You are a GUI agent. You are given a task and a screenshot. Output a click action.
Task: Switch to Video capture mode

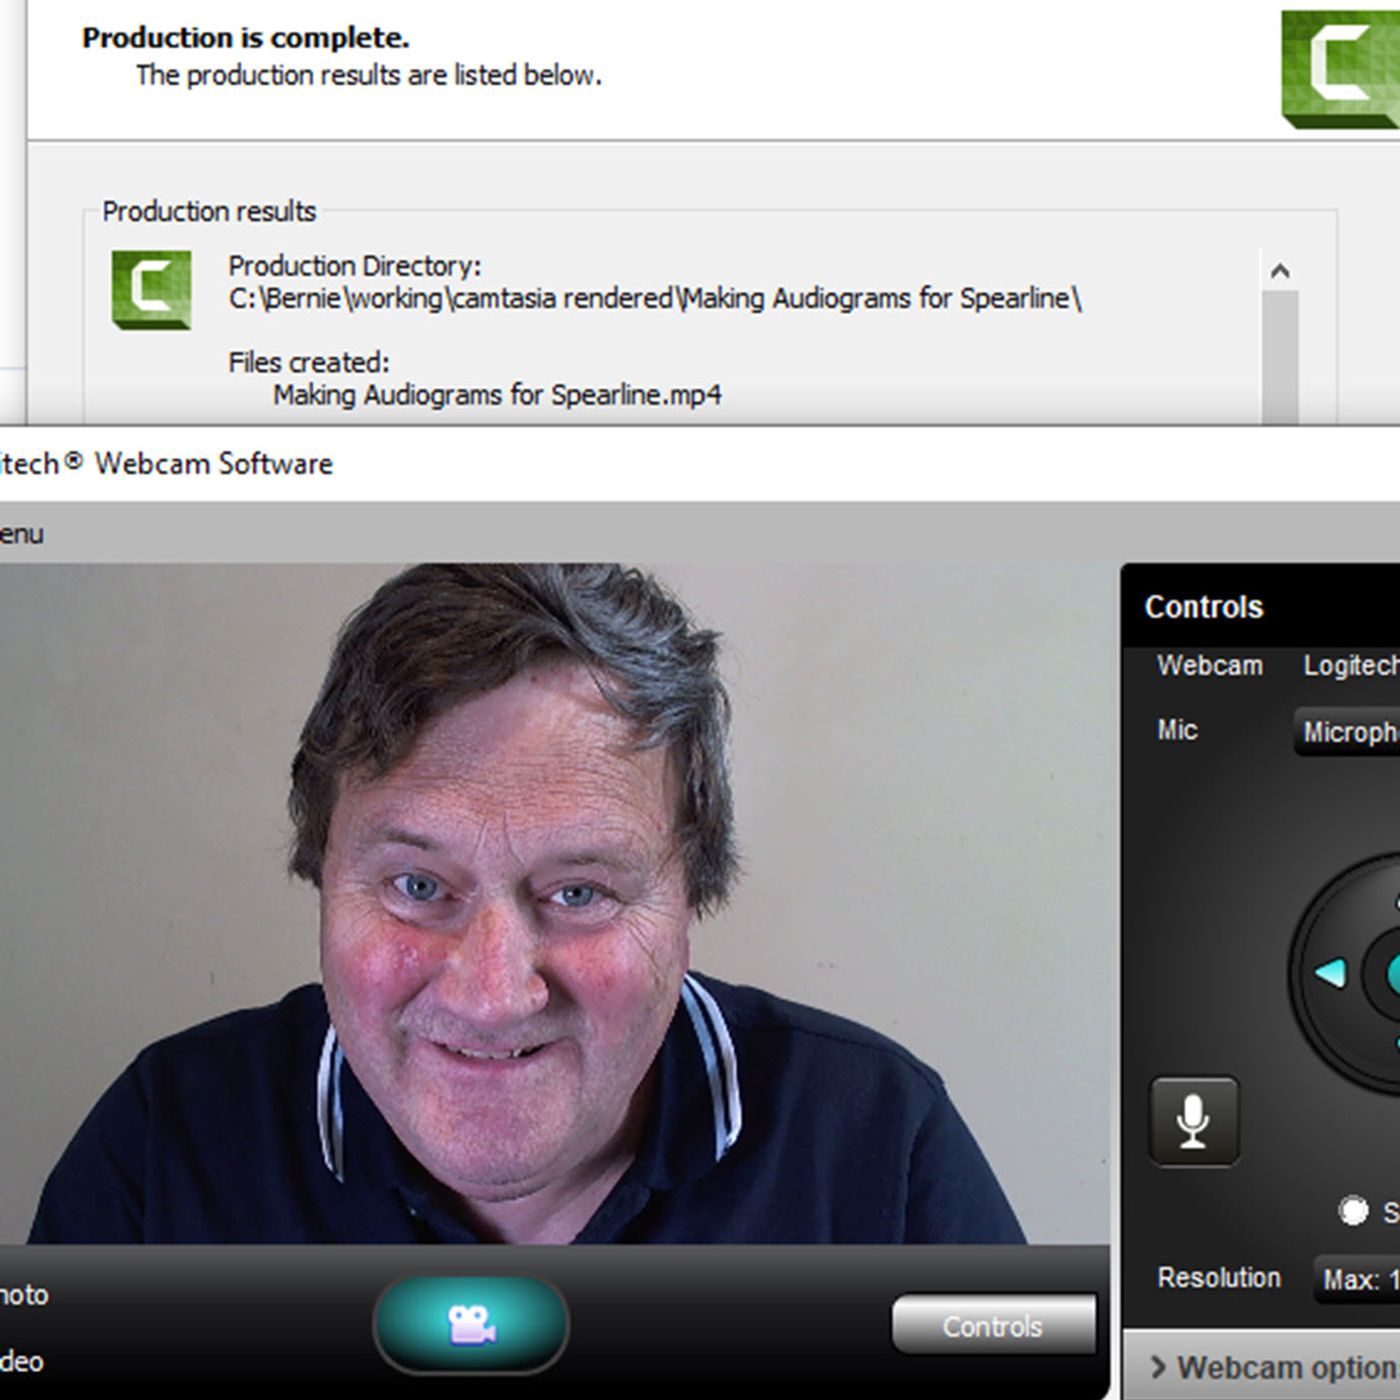point(20,1361)
